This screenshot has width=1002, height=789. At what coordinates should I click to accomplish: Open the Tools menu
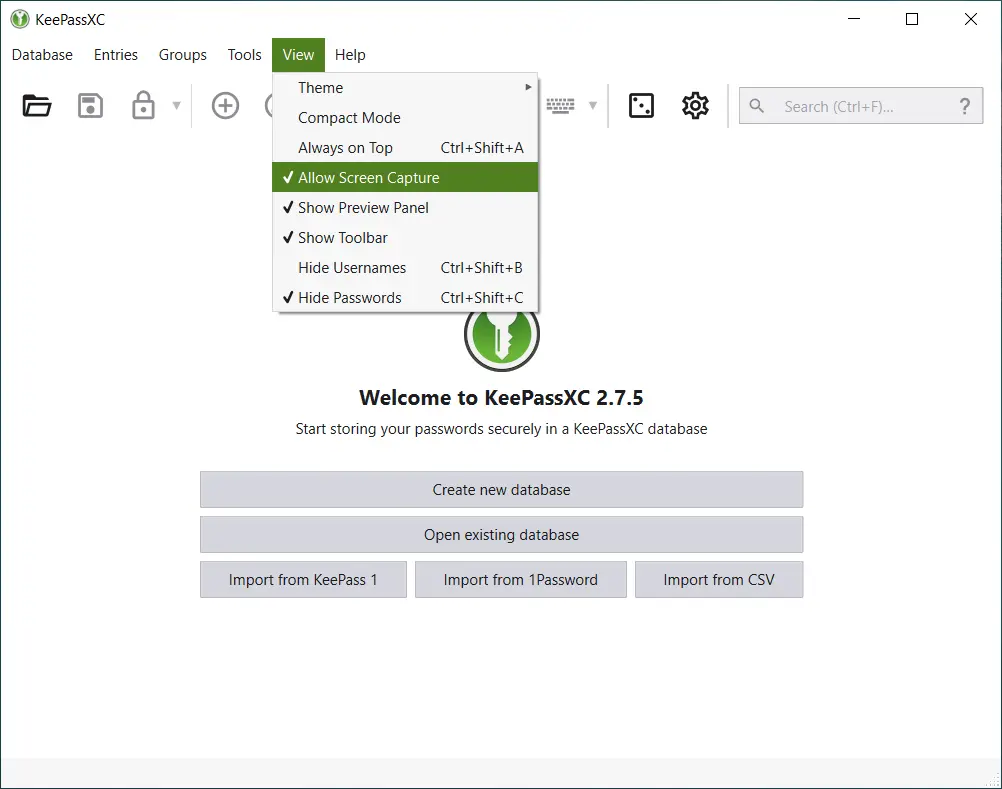pyautogui.click(x=244, y=55)
